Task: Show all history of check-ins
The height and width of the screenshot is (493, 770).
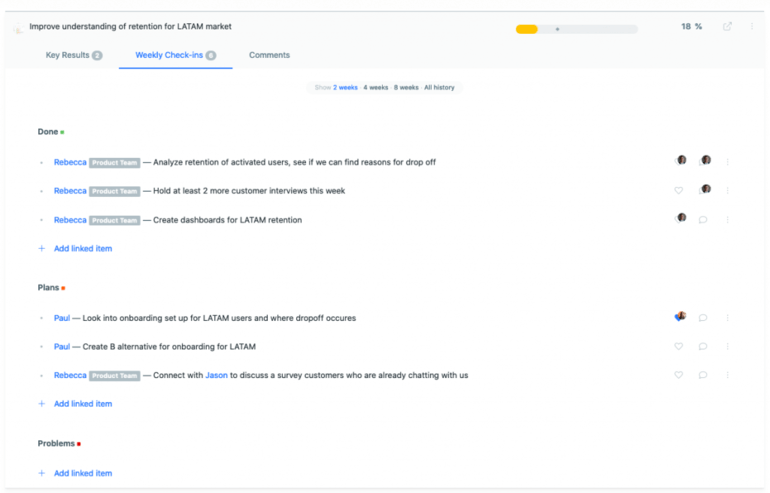Action: coord(439,87)
